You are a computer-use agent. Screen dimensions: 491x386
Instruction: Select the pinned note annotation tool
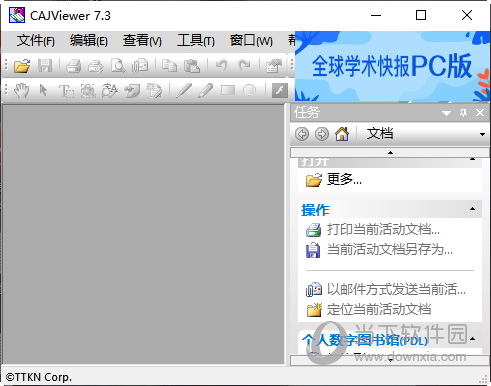[132, 90]
